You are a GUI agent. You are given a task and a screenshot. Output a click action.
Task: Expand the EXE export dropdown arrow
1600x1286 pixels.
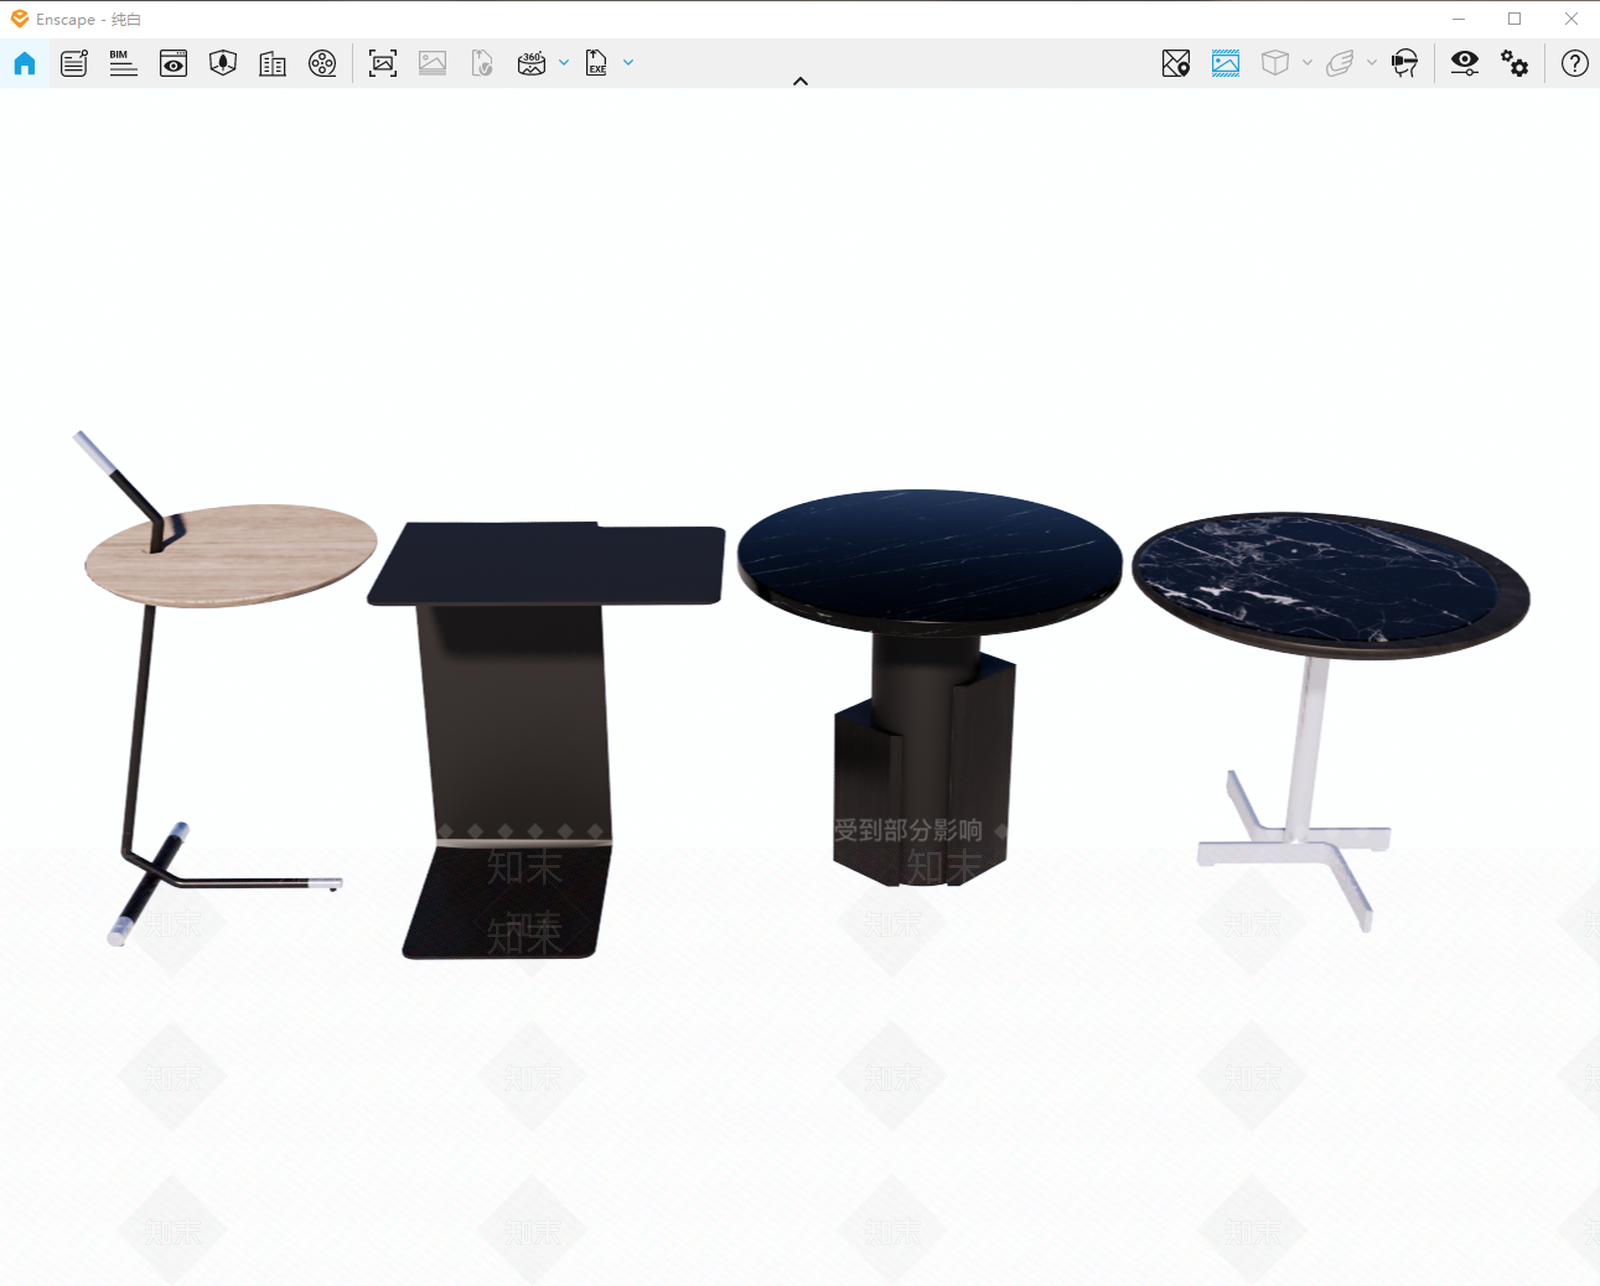628,62
